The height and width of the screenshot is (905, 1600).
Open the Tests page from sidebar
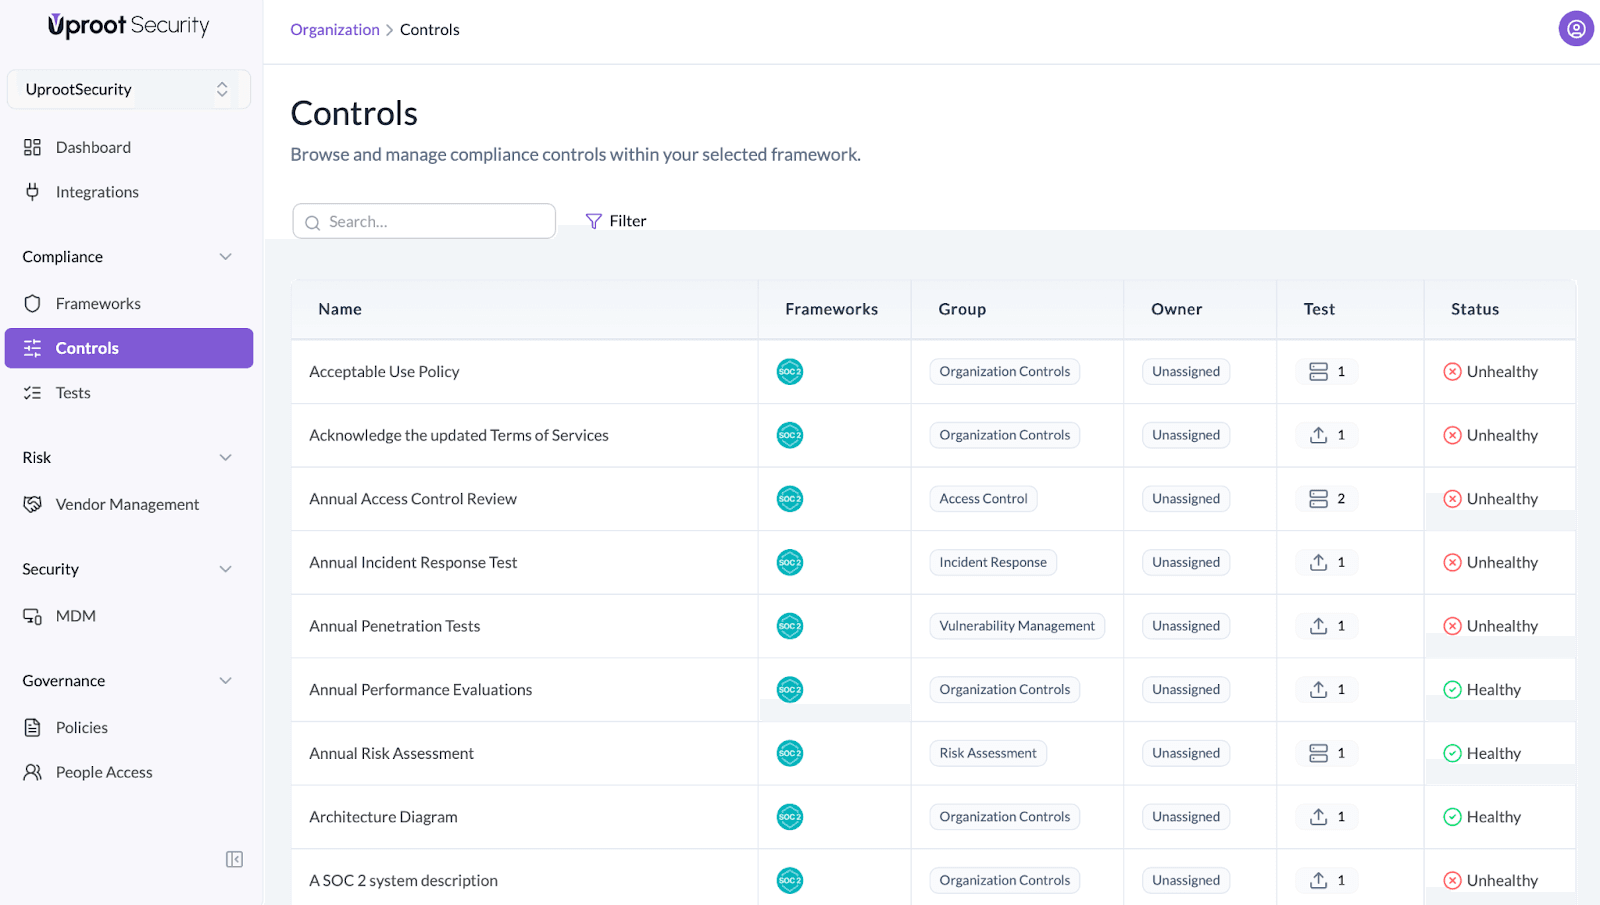click(73, 393)
